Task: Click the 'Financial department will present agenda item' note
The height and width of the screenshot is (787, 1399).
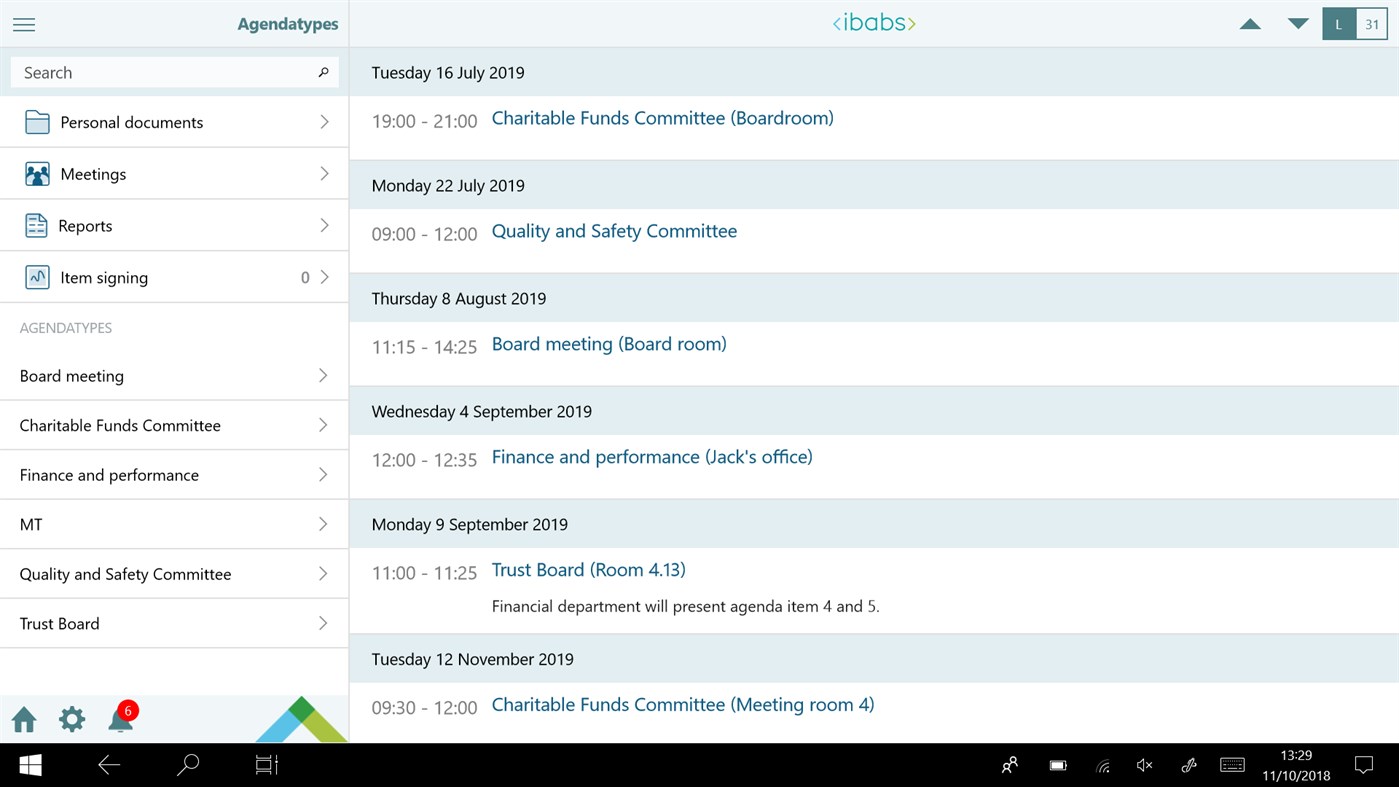Action: tap(685, 606)
